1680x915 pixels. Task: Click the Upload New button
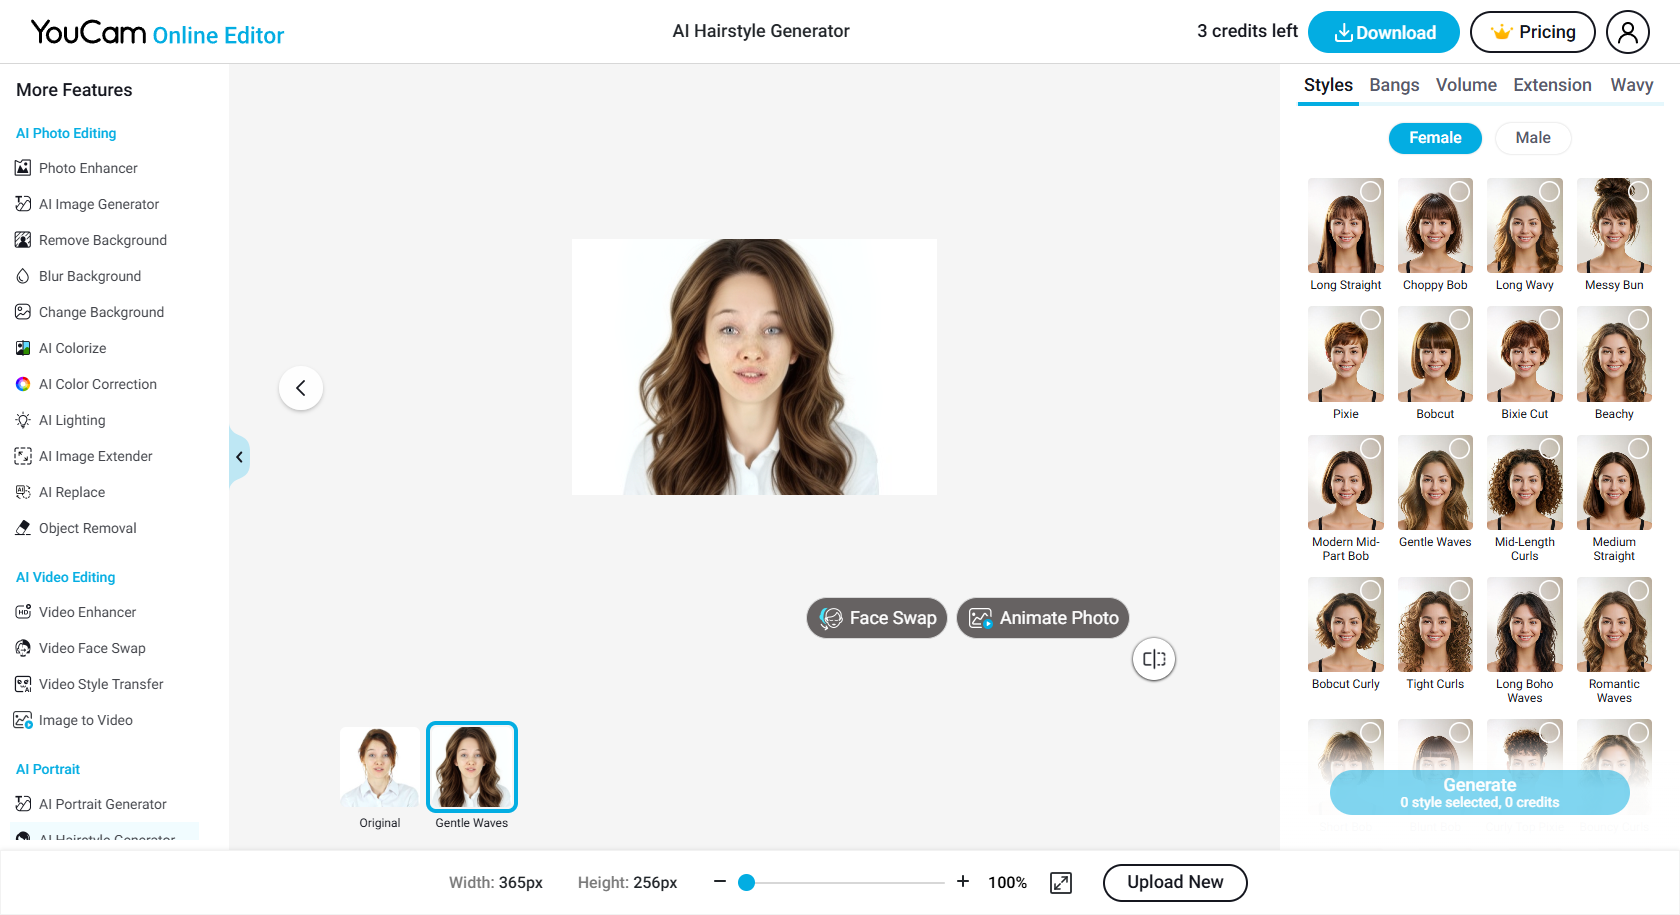coord(1175,882)
